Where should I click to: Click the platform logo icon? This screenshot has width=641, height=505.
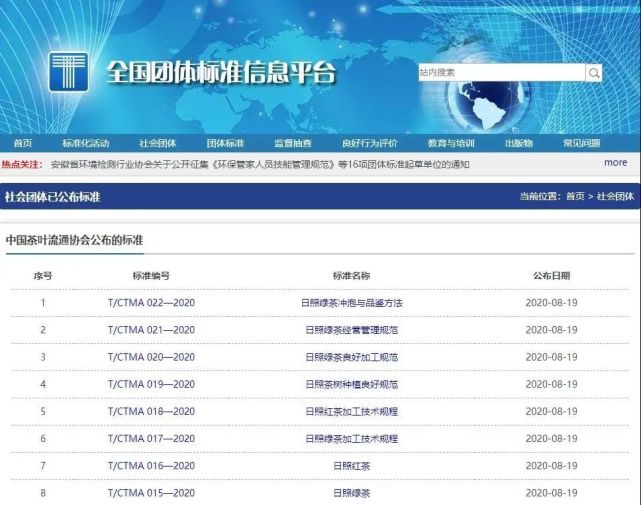pyautogui.click(x=68, y=72)
